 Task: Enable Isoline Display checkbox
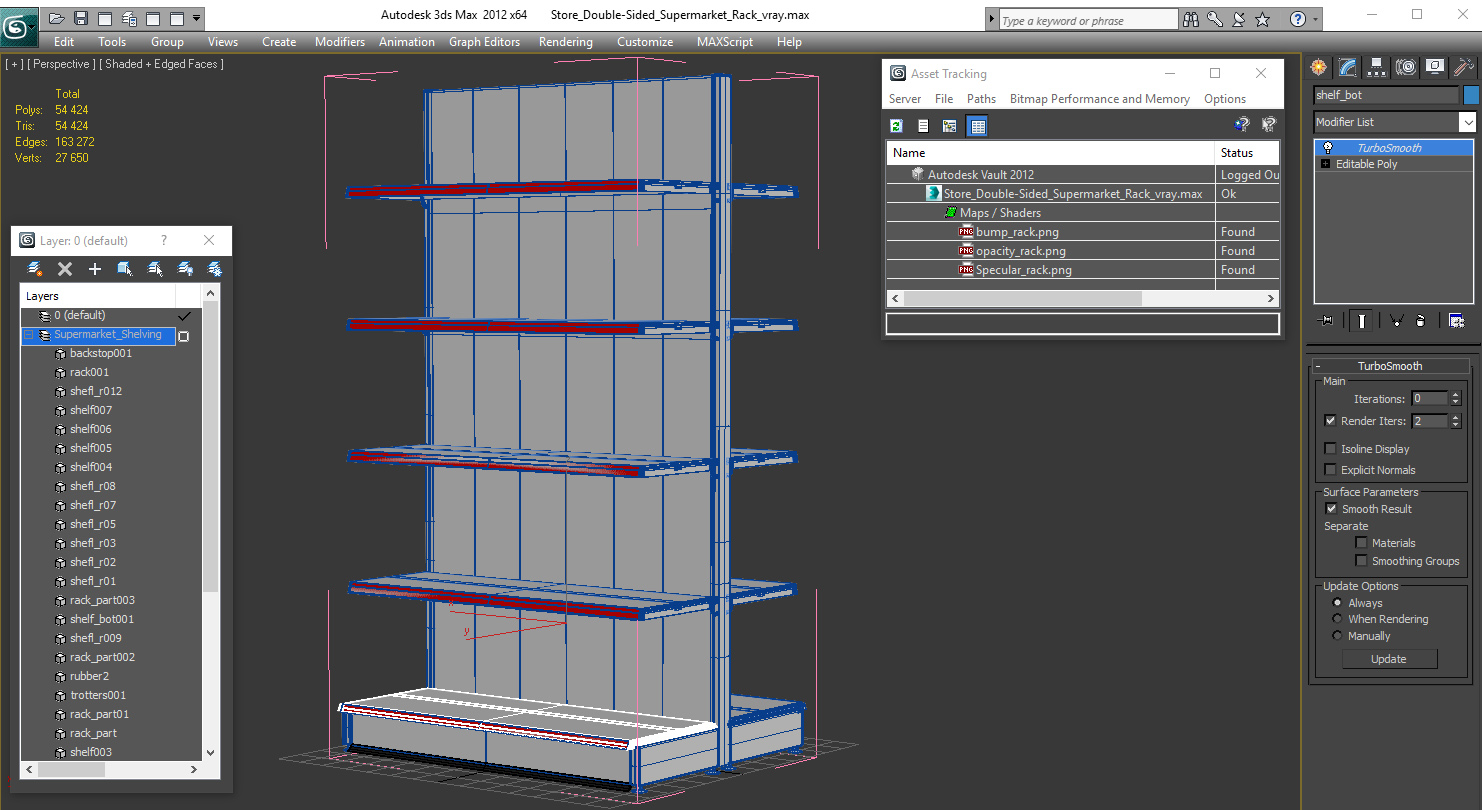[1330, 449]
